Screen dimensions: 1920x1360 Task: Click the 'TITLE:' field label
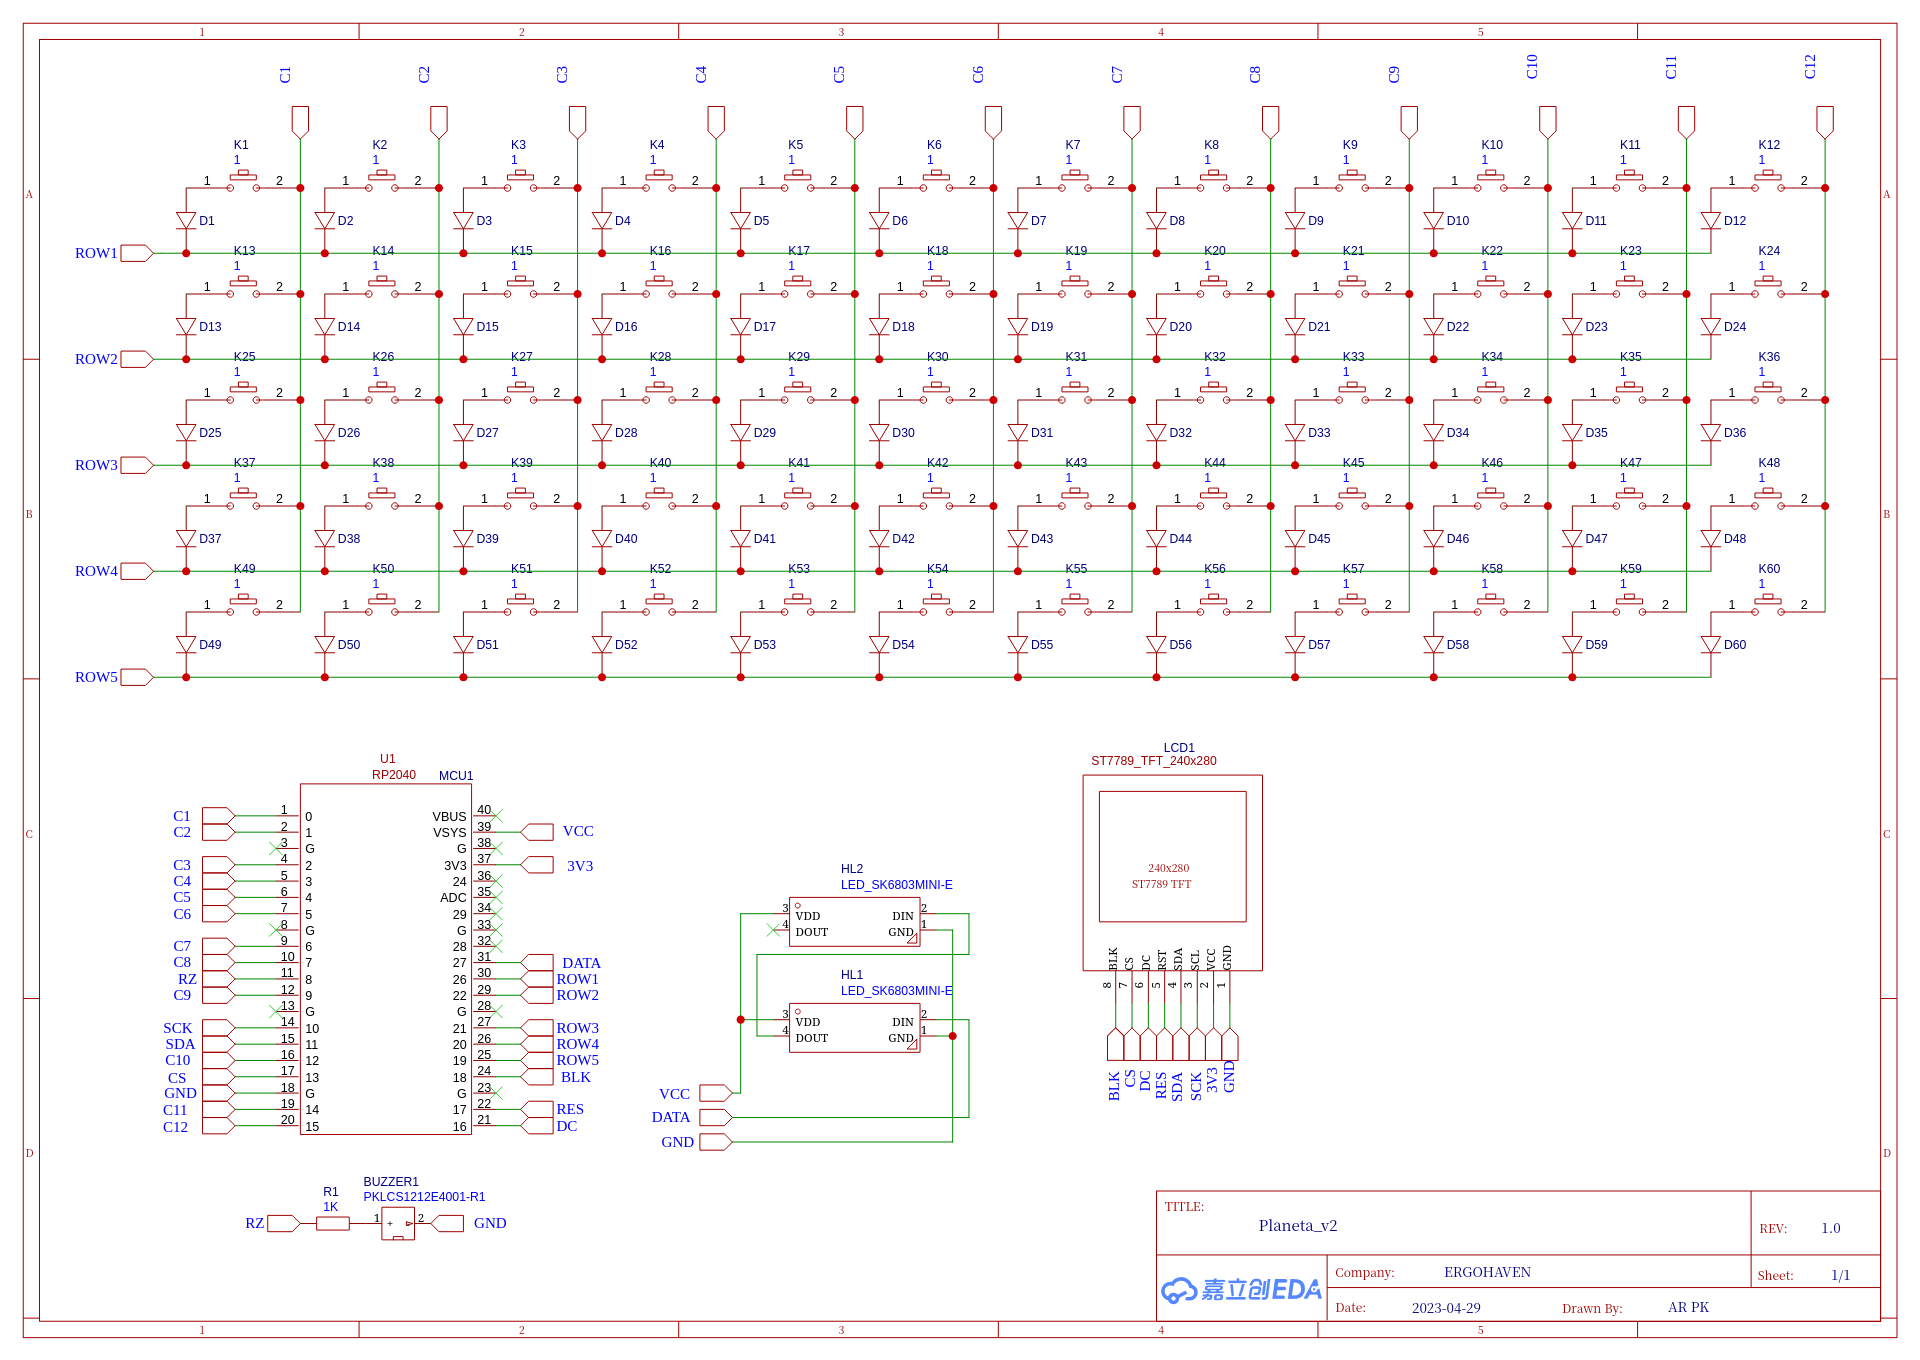[x=1184, y=1207]
